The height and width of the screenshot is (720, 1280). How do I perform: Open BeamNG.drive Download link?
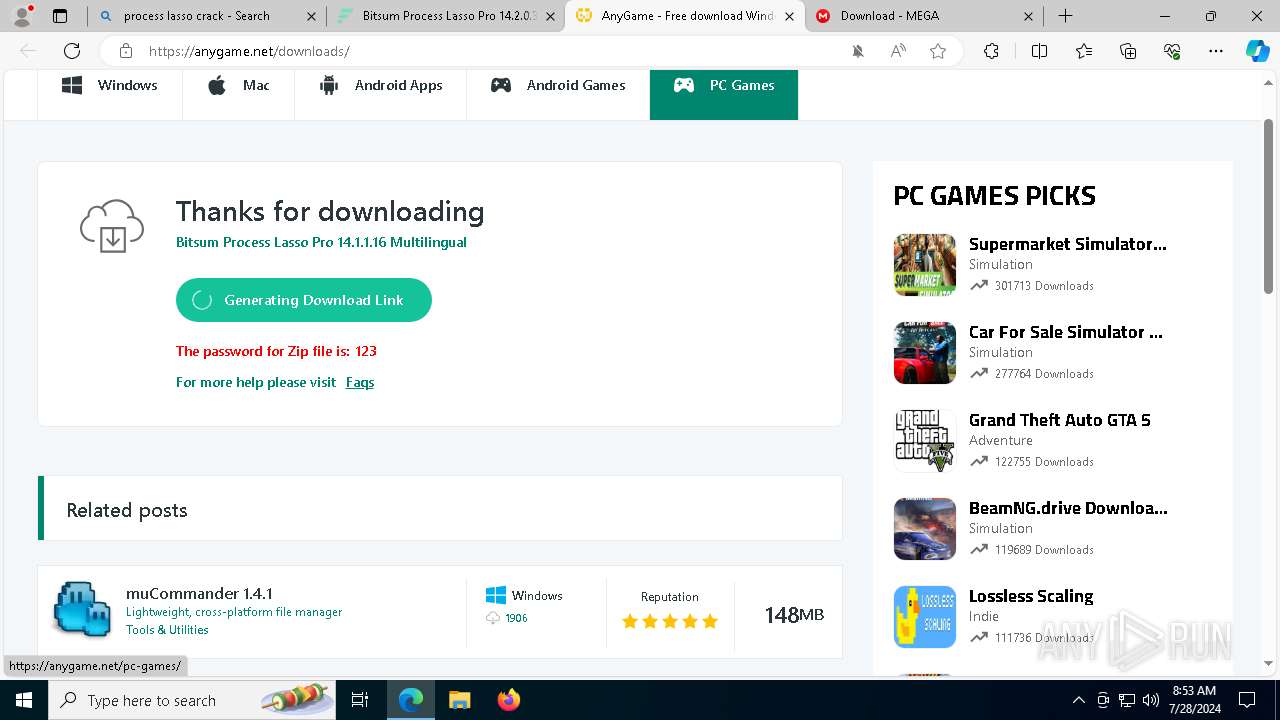pyautogui.click(x=1068, y=508)
